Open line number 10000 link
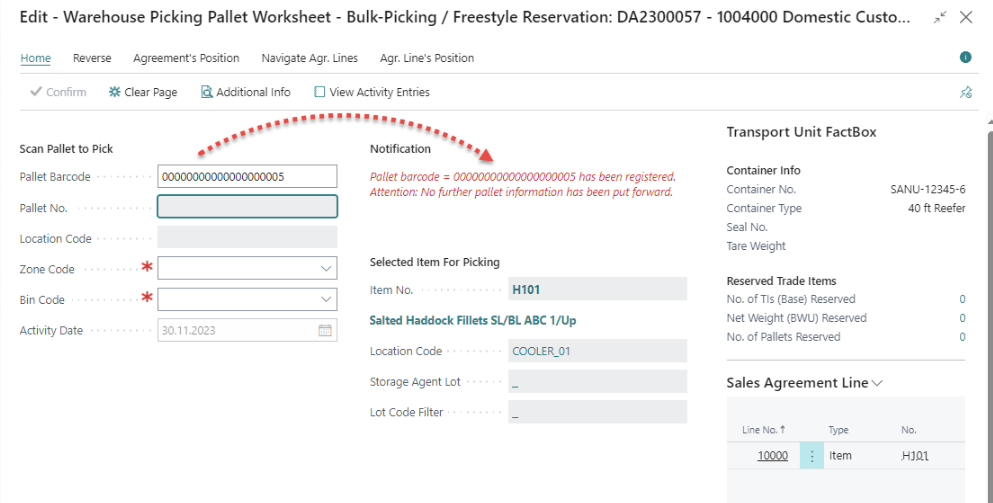 tap(772, 456)
